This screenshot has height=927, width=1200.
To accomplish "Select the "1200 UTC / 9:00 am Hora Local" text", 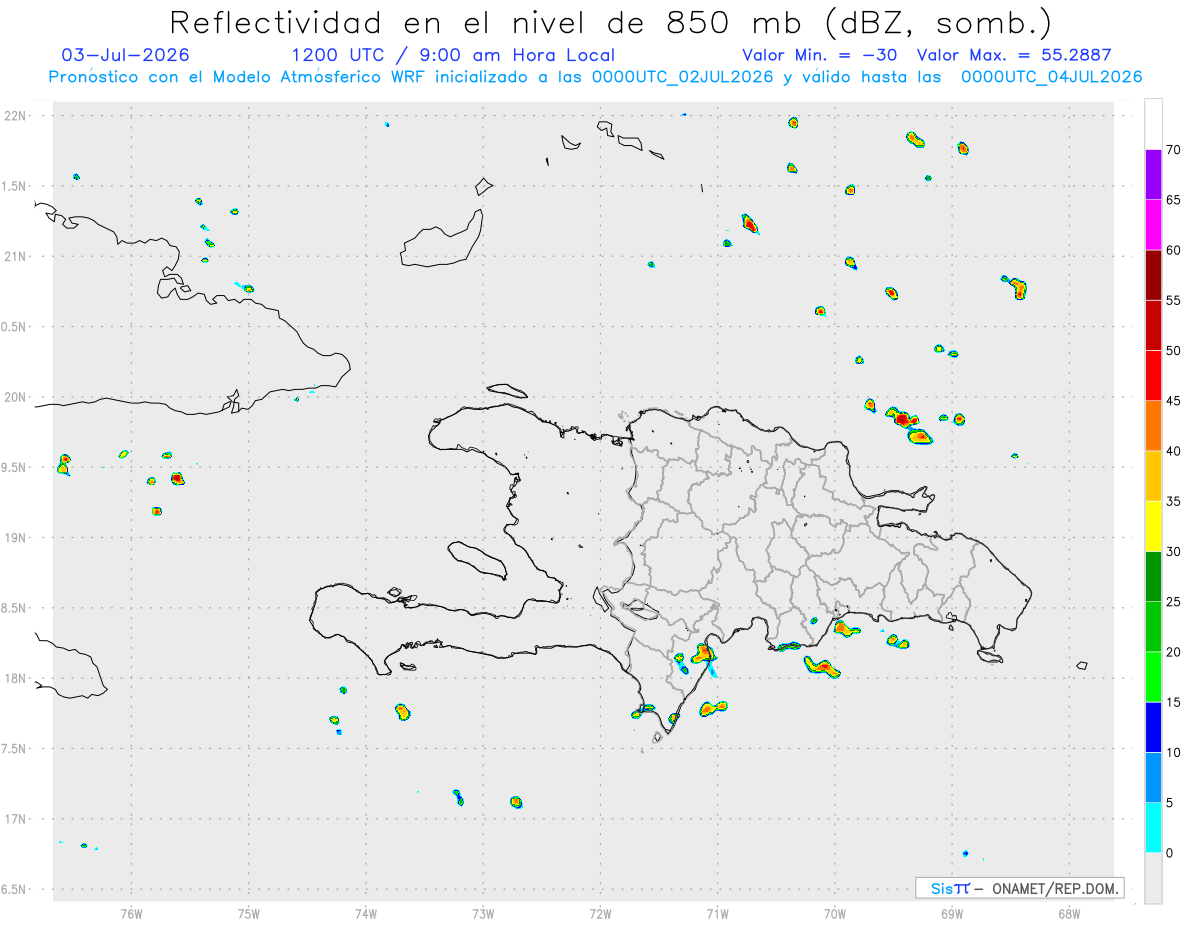I will (453, 55).
